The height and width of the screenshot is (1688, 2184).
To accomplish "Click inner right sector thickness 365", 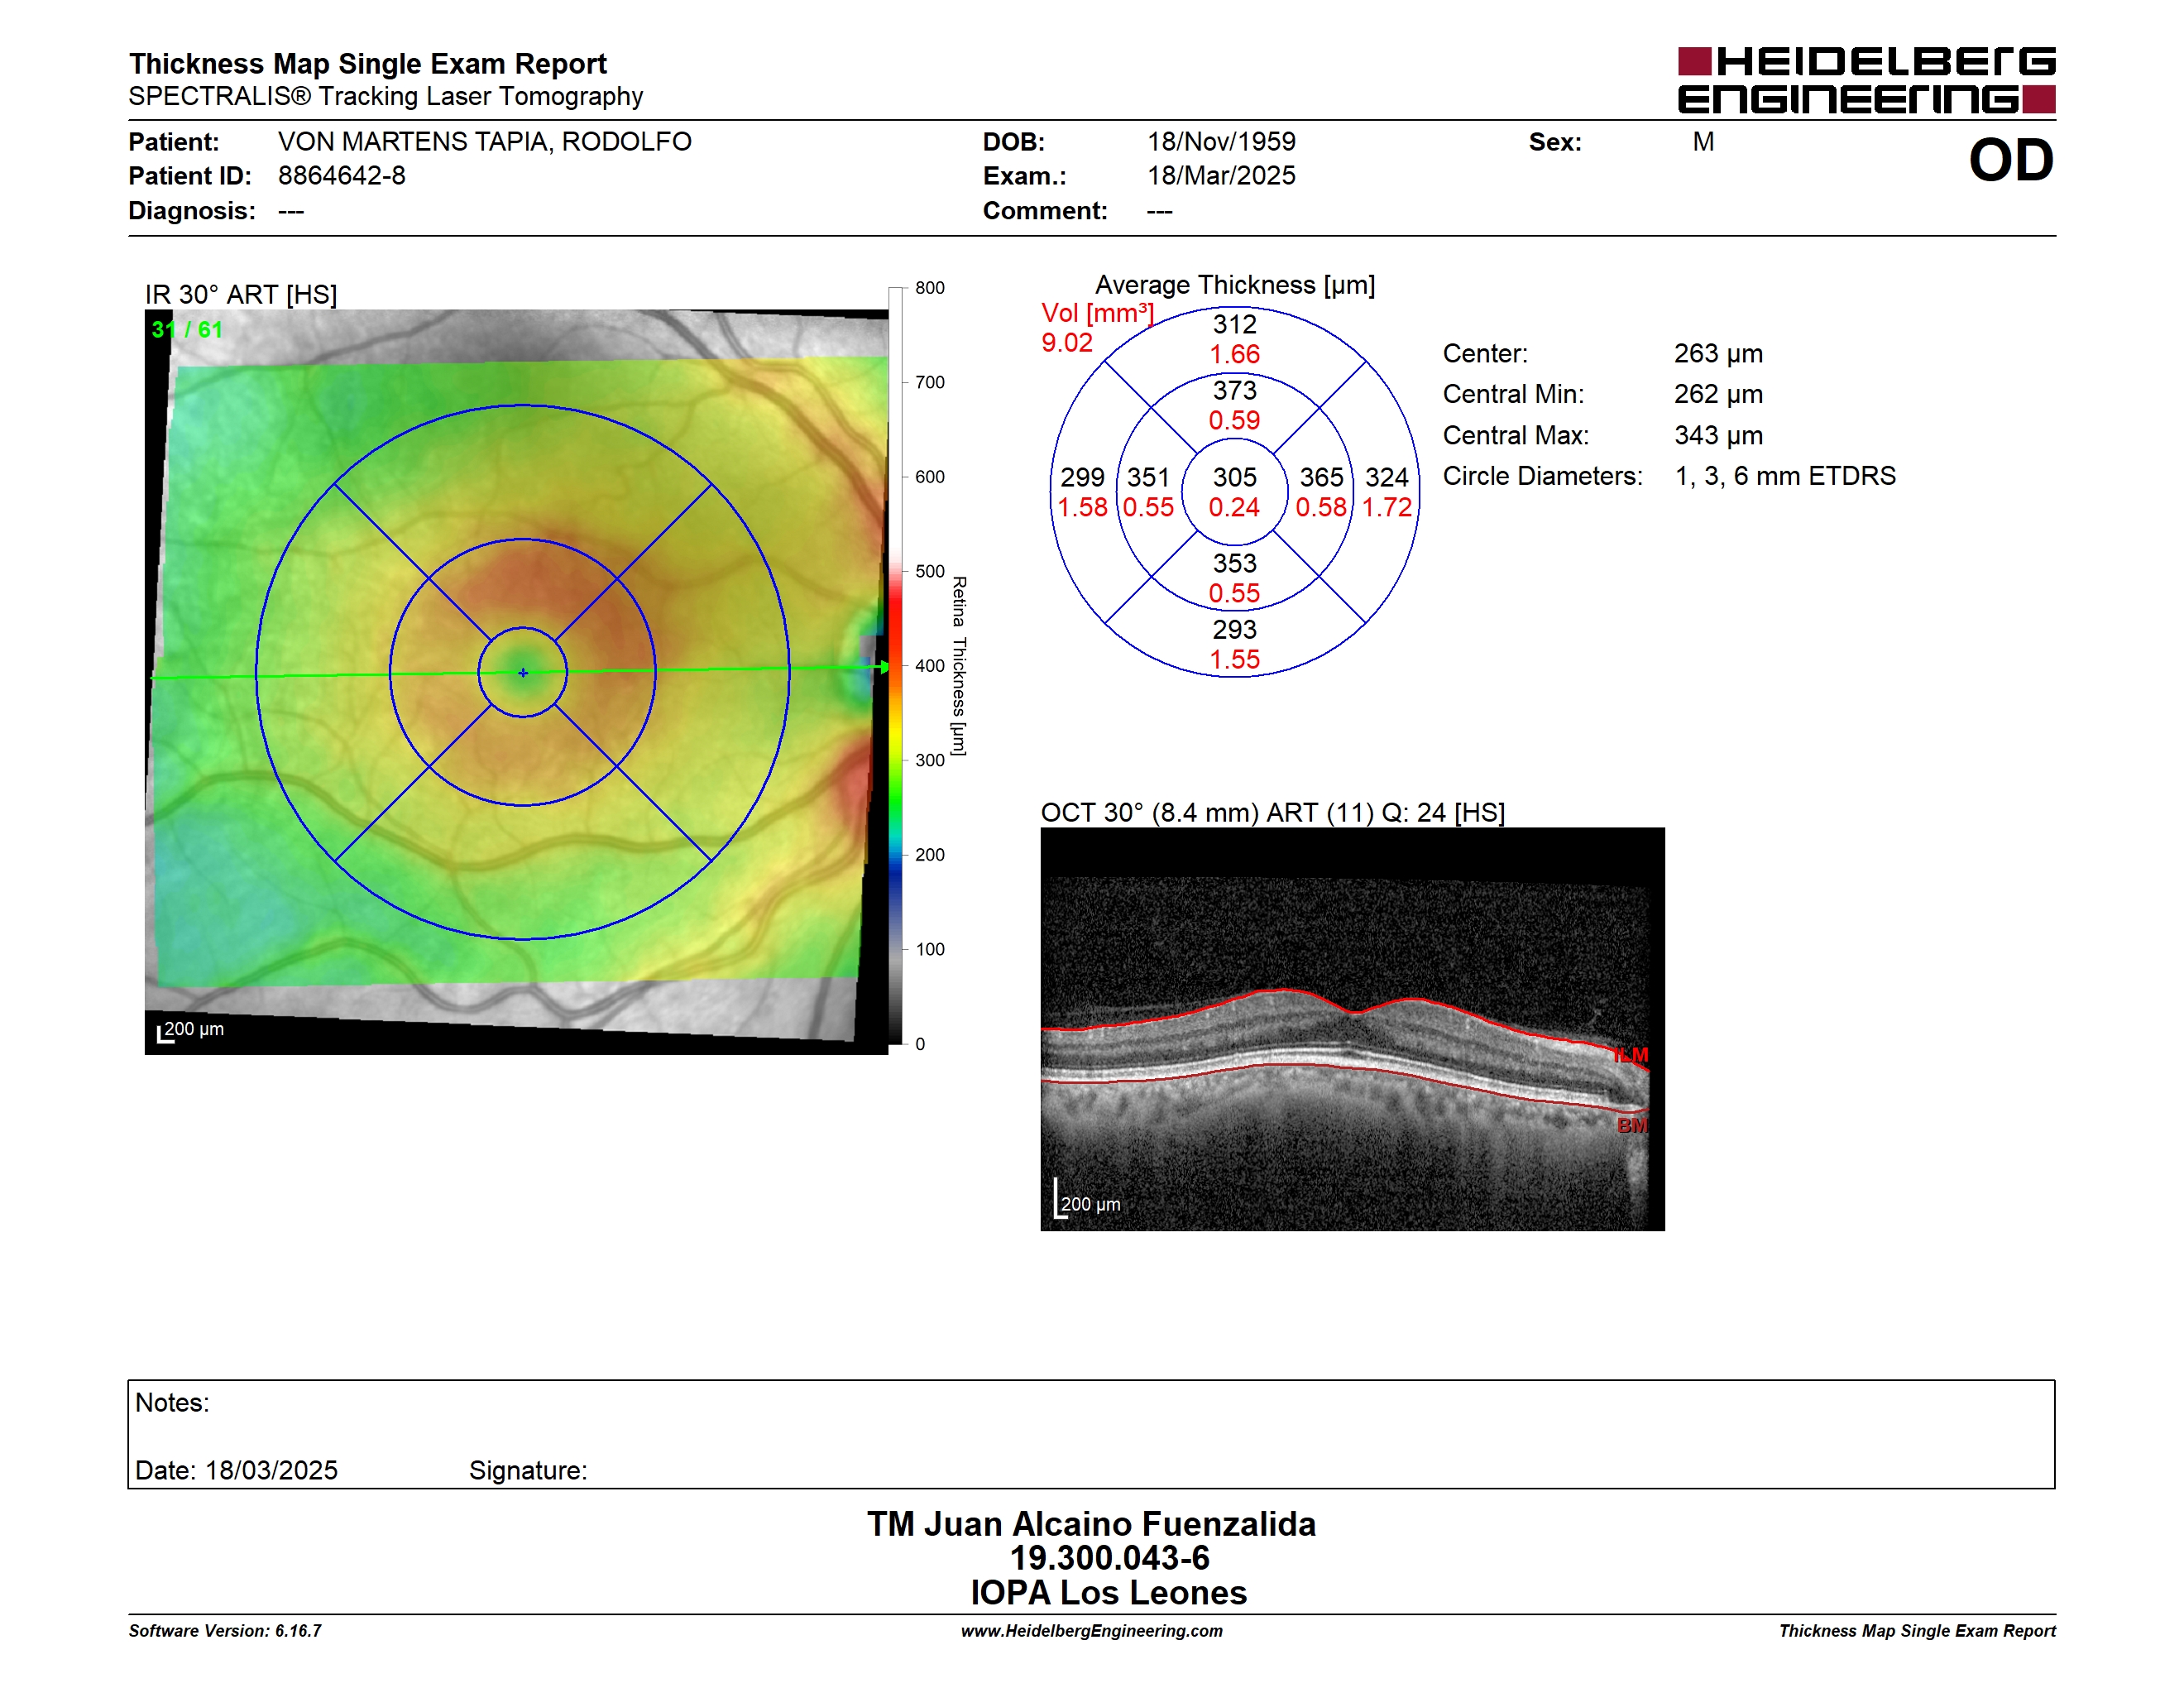I will coord(1321,477).
